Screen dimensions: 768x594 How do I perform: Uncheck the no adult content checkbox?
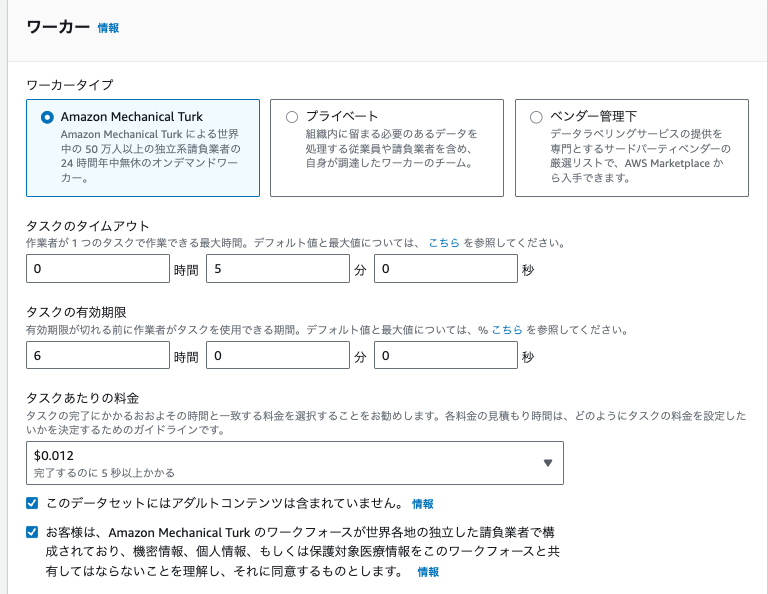(x=32, y=503)
